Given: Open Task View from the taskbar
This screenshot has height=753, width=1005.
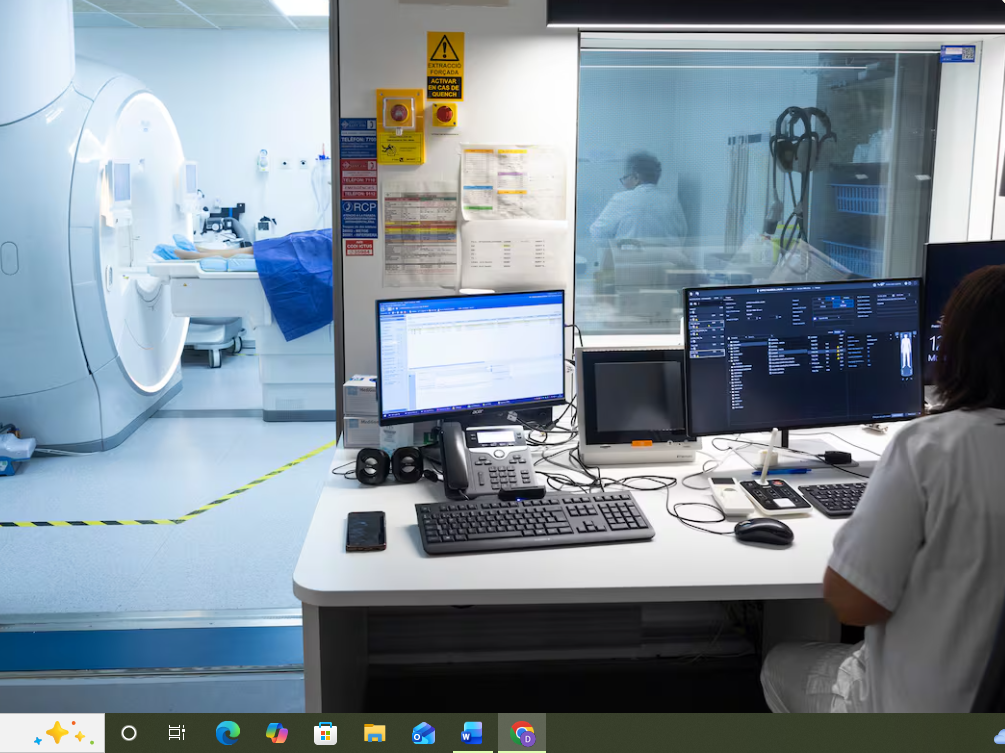Looking at the screenshot, I should coord(177,733).
